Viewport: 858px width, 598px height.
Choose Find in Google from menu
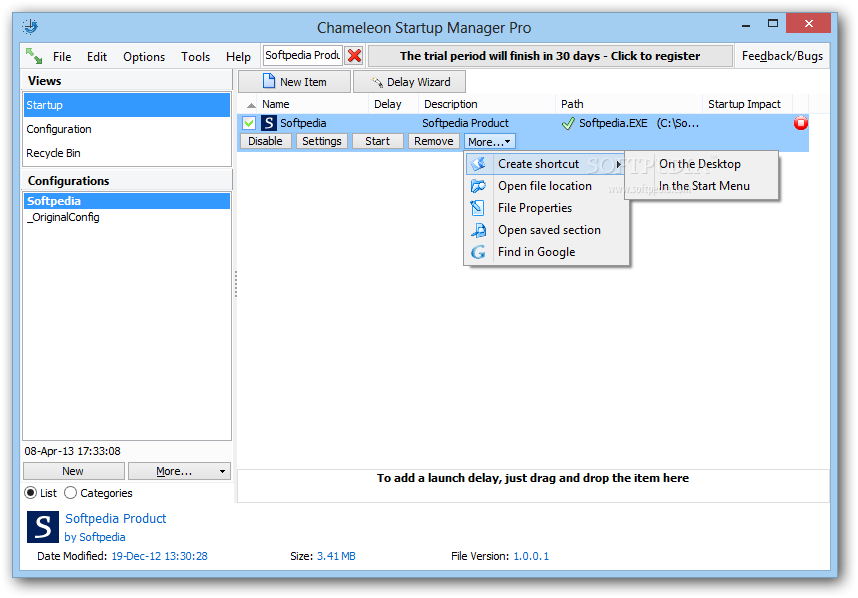click(545, 252)
